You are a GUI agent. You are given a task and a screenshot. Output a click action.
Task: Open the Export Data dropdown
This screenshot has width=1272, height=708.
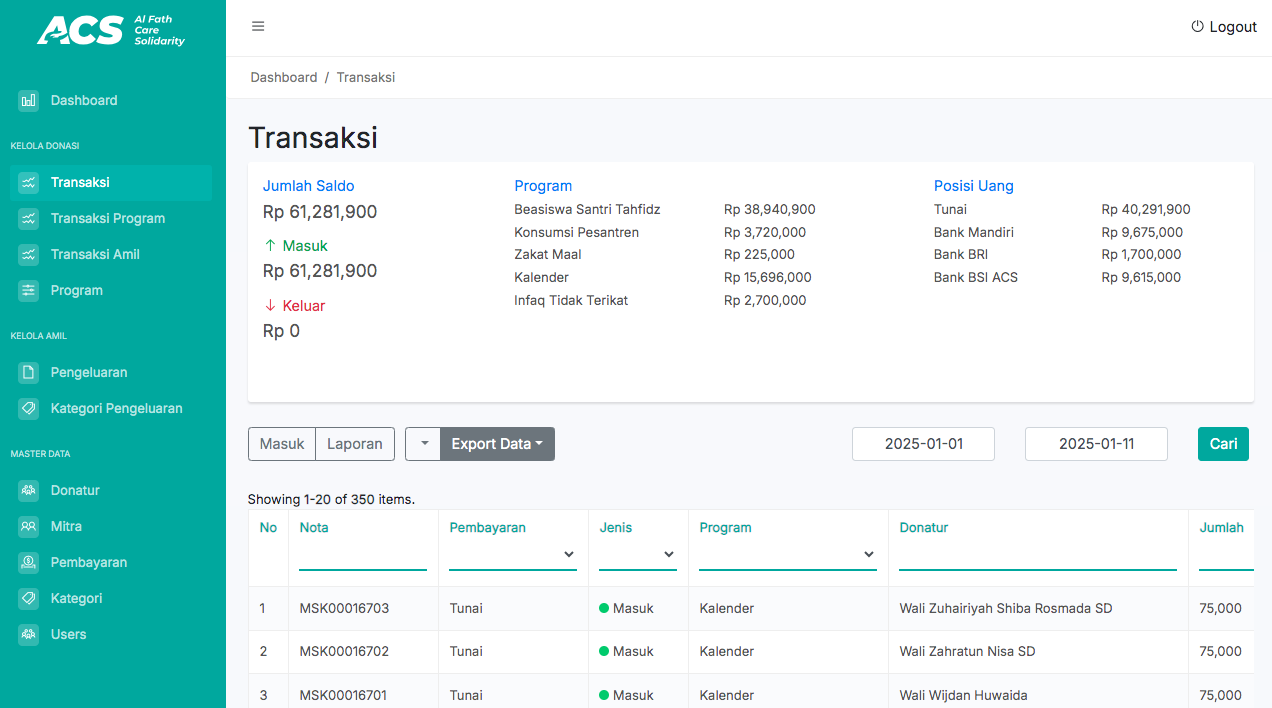tap(497, 444)
